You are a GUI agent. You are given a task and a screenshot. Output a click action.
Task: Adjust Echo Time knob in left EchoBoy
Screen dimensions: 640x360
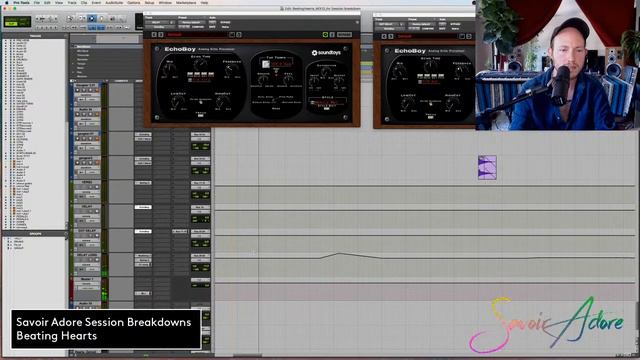click(x=200, y=64)
